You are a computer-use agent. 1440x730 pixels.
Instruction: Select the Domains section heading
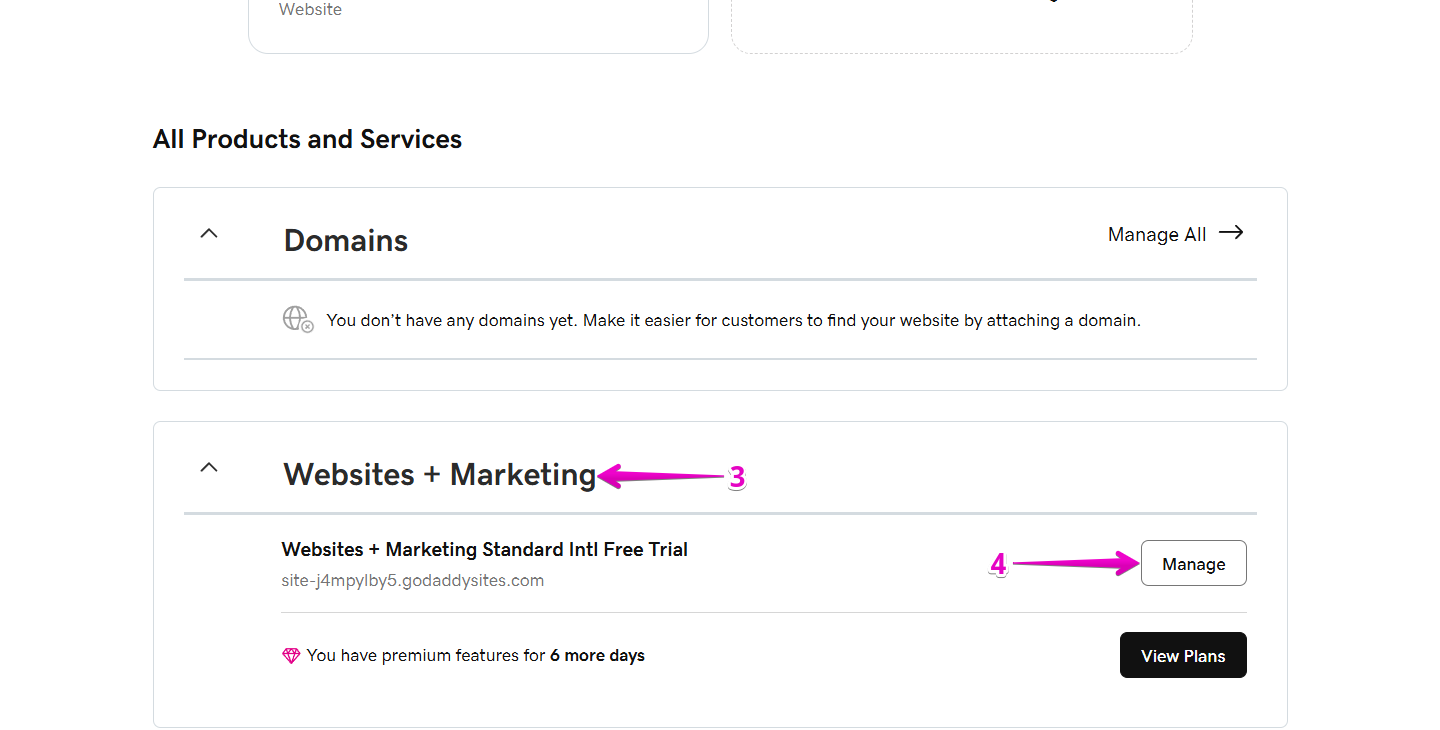(x=345, y=240)
